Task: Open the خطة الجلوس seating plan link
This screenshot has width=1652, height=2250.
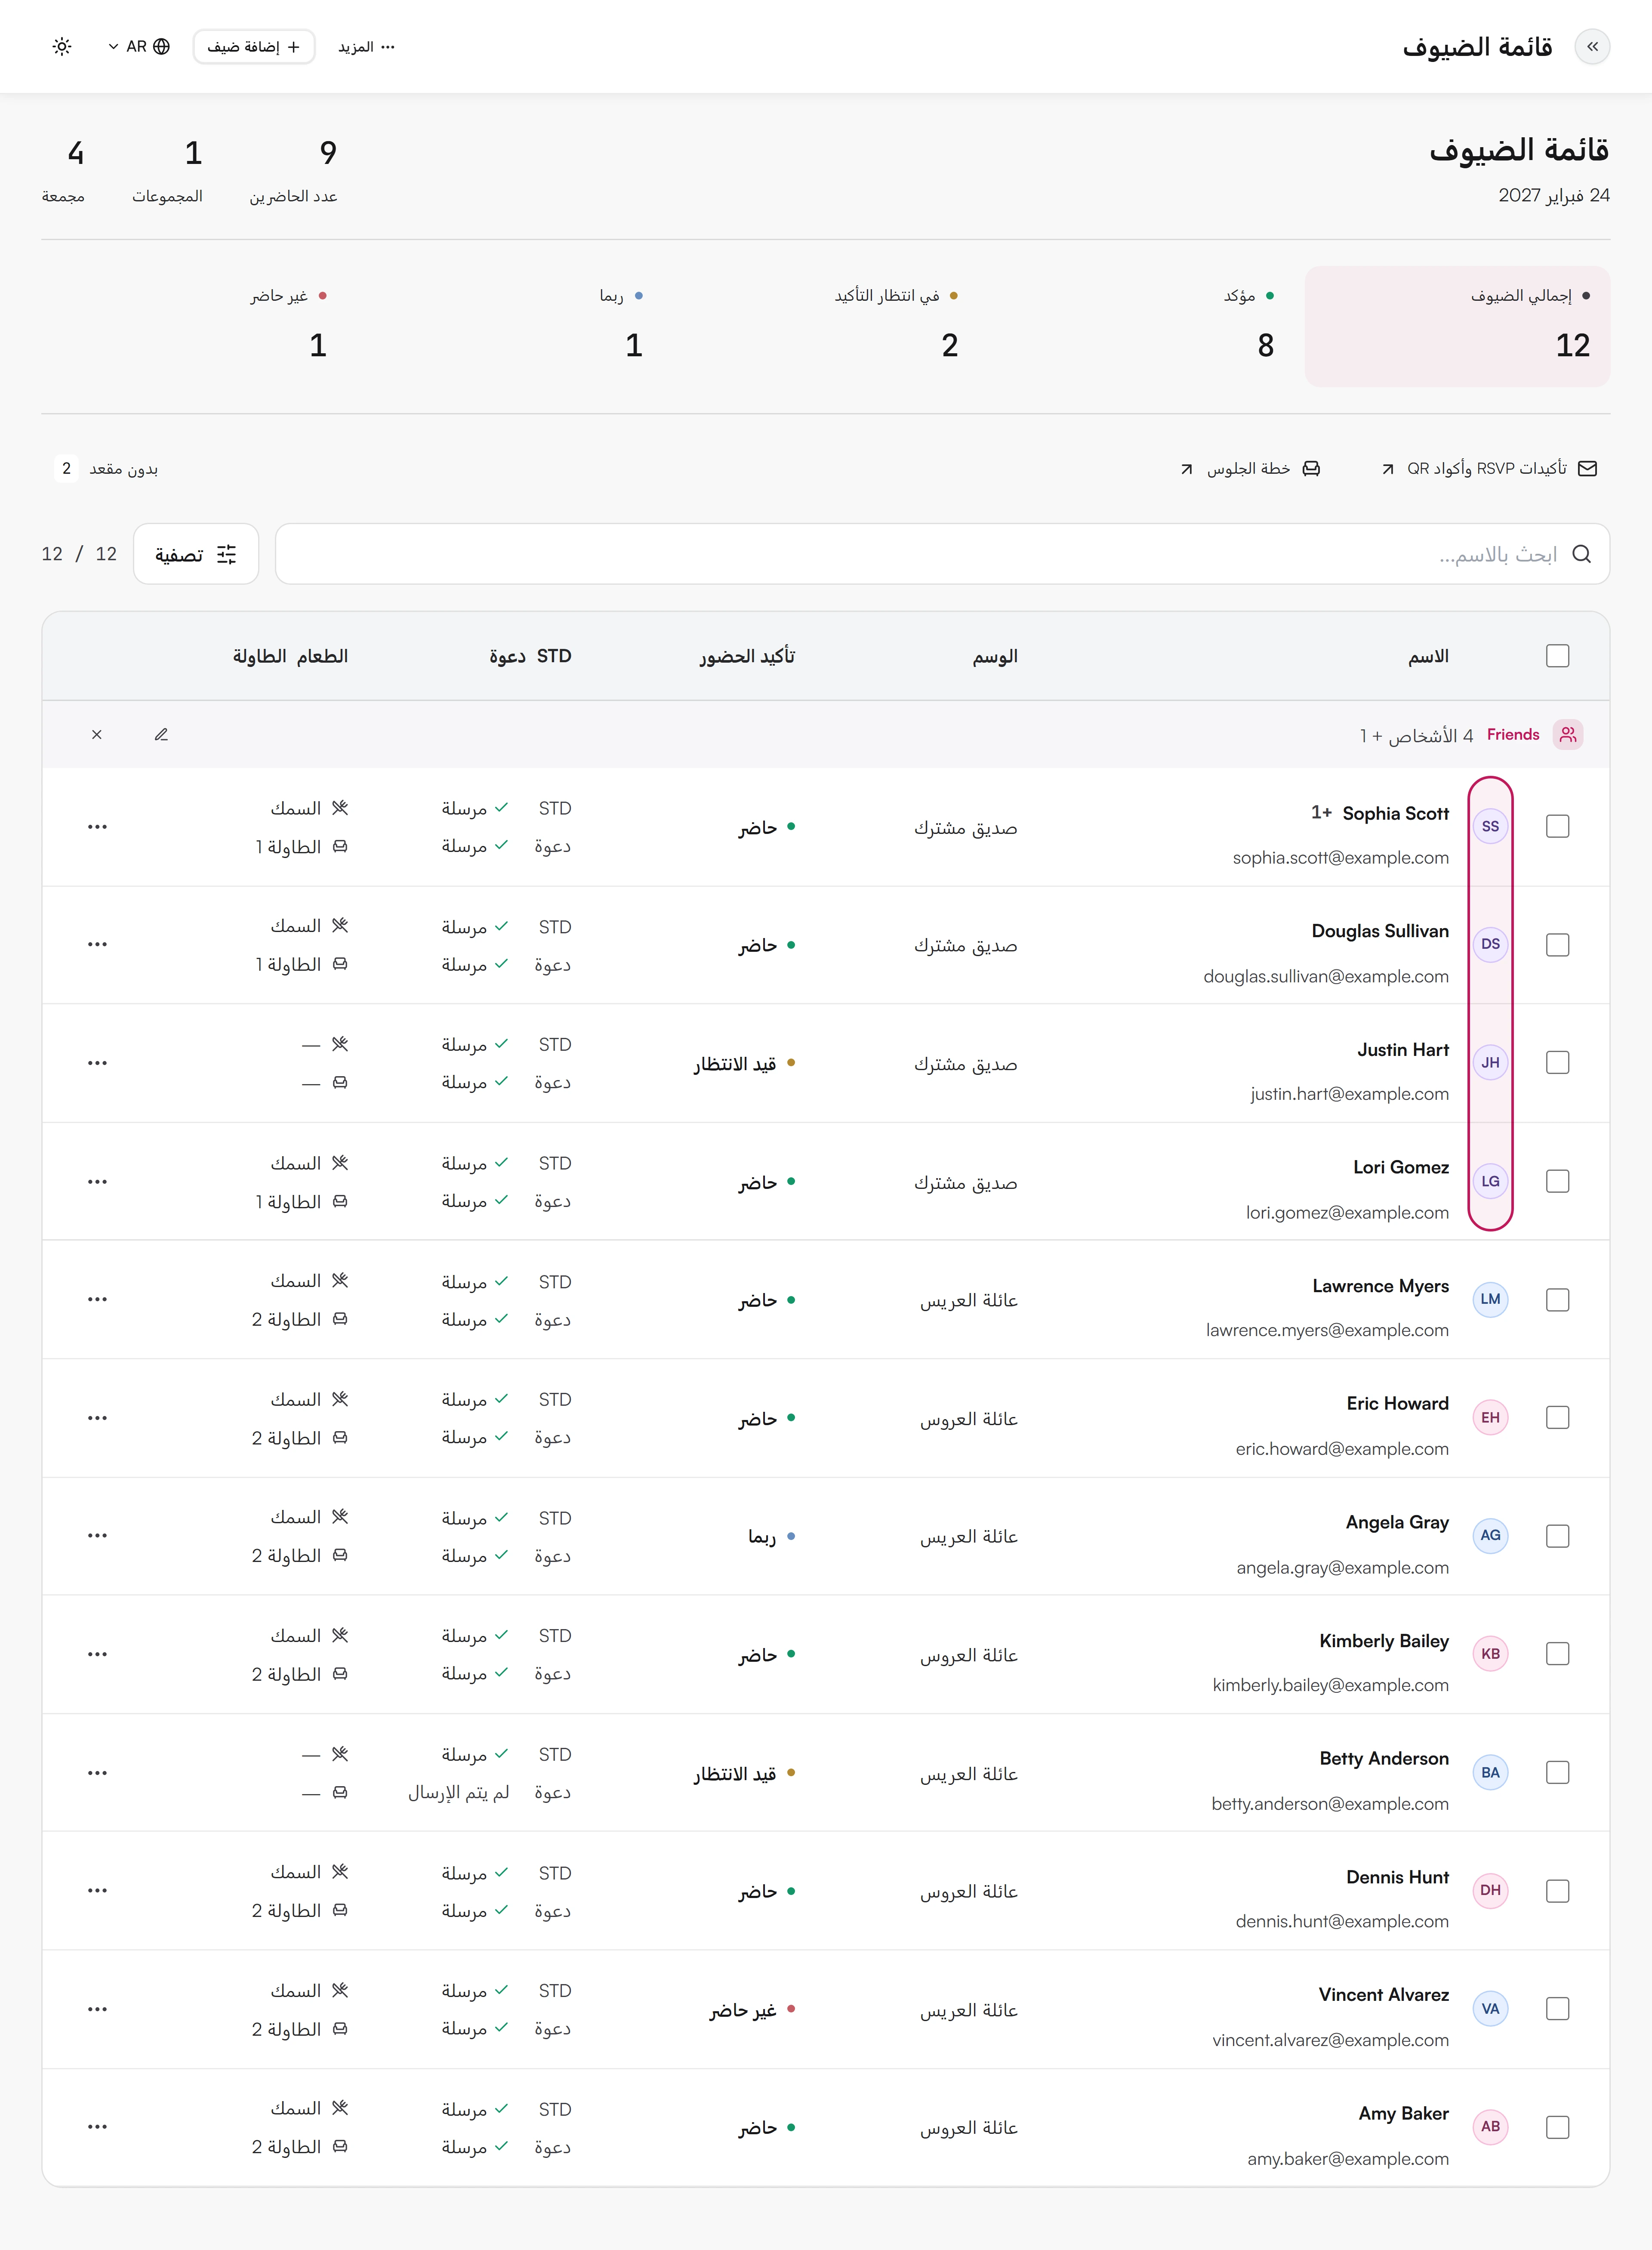Action: pos(1250,469)
